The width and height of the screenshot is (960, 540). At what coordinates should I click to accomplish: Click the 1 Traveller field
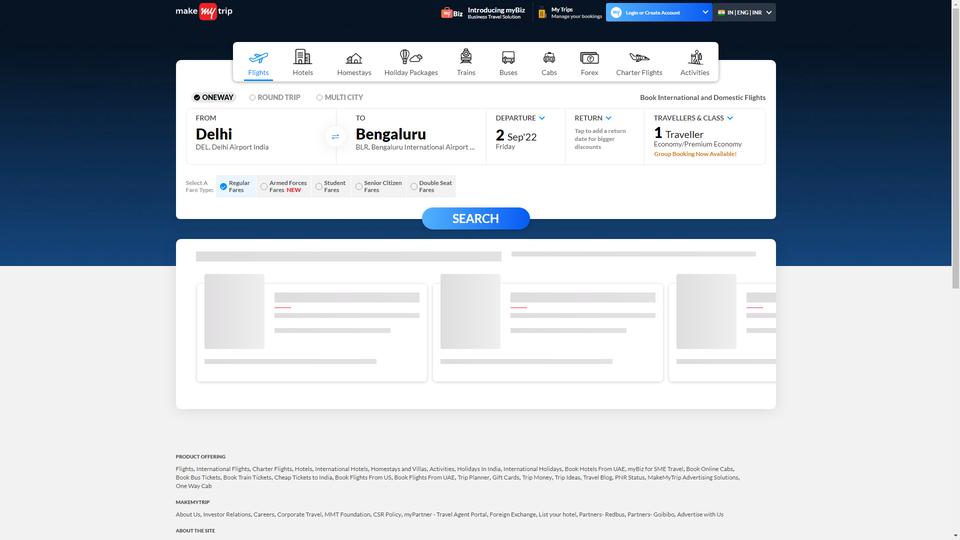click(x=678, y=134)
